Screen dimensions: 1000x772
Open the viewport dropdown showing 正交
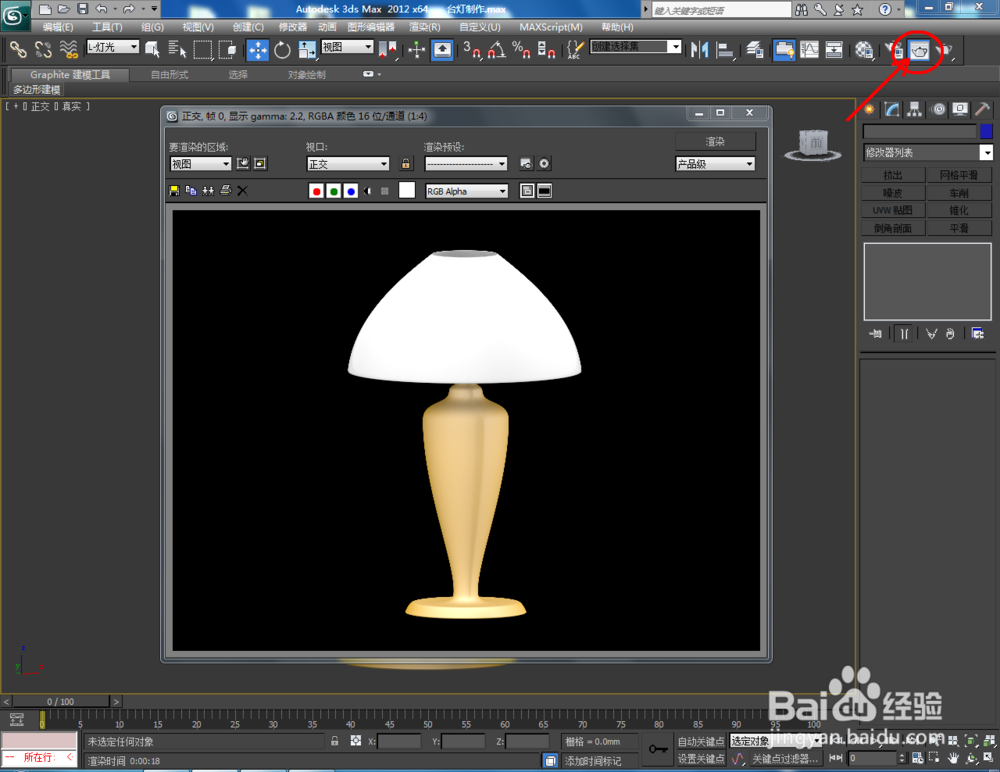coord(348,164)
